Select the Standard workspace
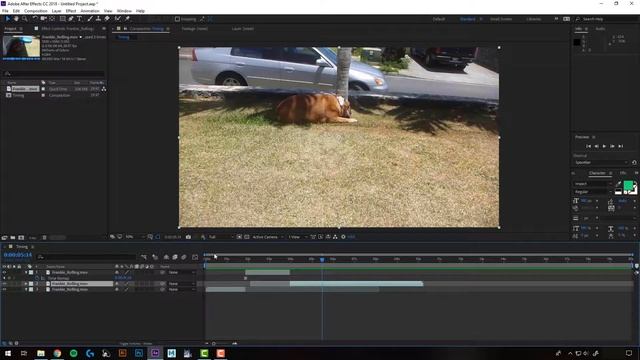 click(x=467, y=19)
